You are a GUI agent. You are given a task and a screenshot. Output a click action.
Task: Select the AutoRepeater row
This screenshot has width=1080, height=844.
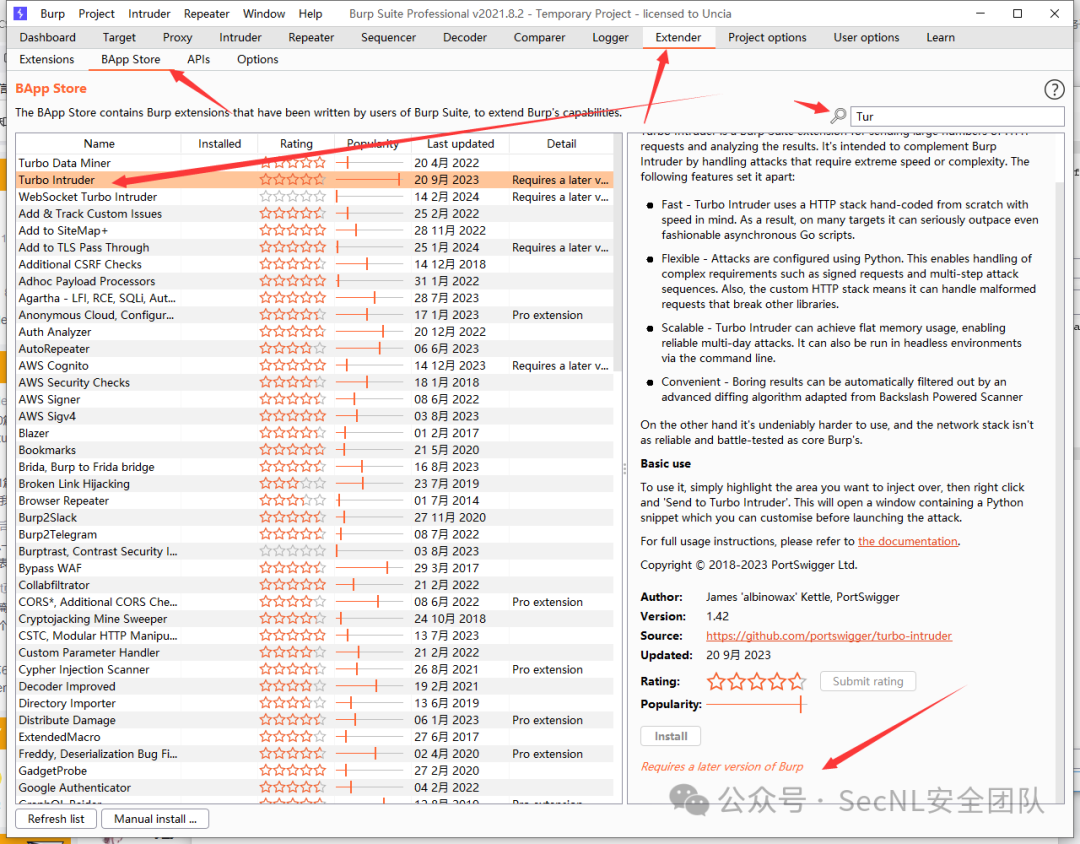tap(315, 349)
